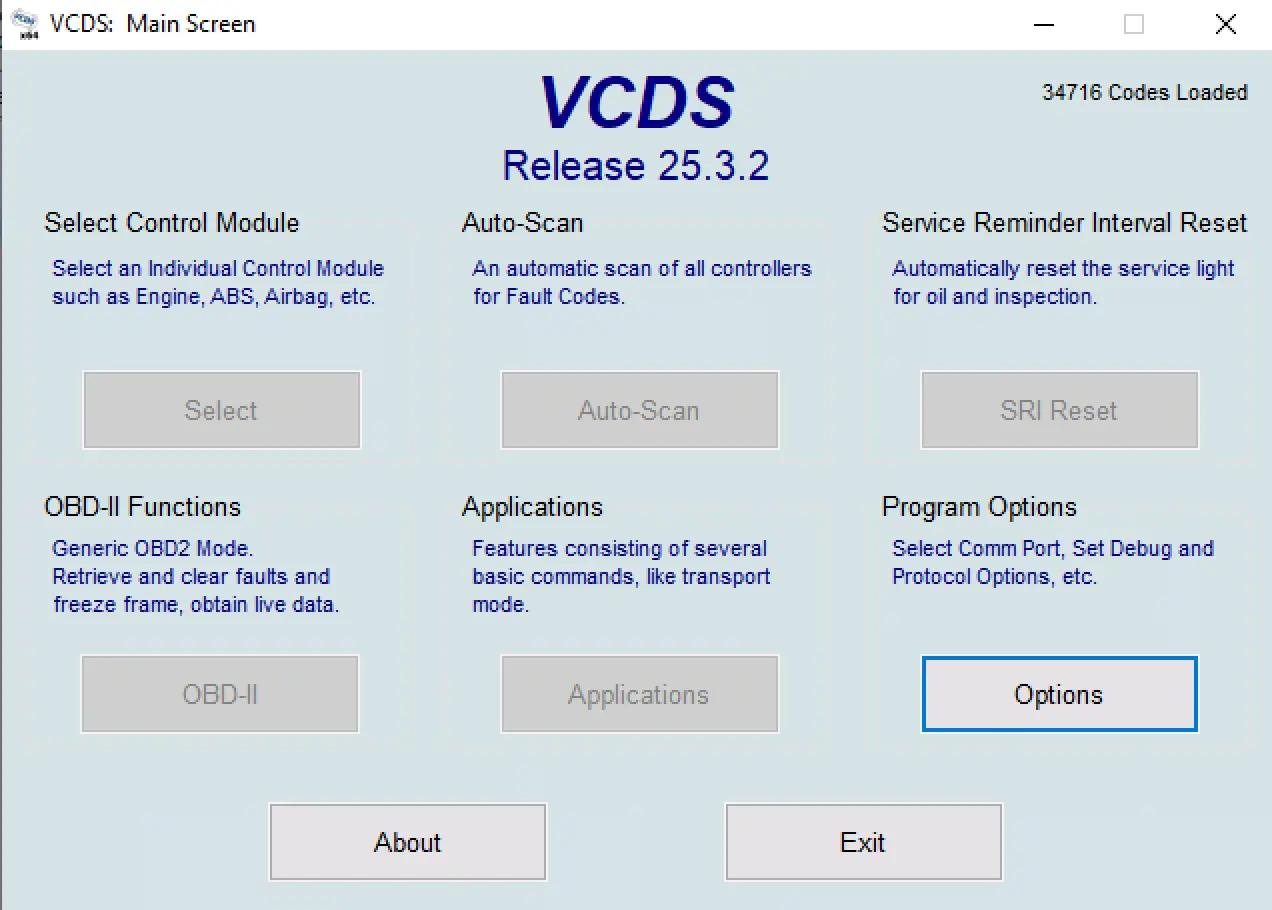Open the Select Control Module dialog
This screenshot has height=910, width=1272.
point(221,410)
